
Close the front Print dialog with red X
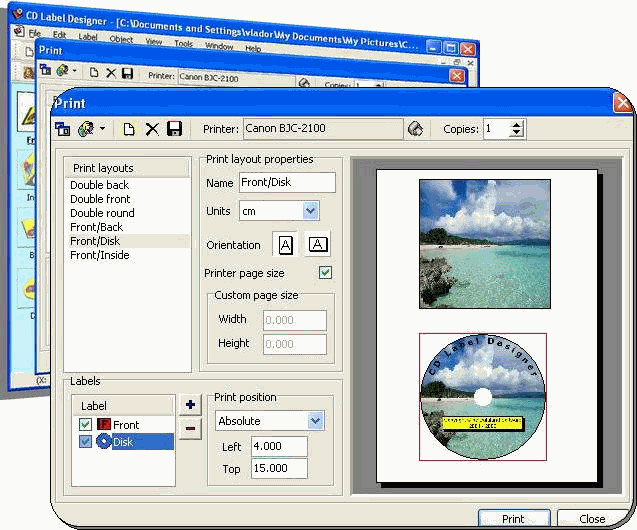pos(622,103)
